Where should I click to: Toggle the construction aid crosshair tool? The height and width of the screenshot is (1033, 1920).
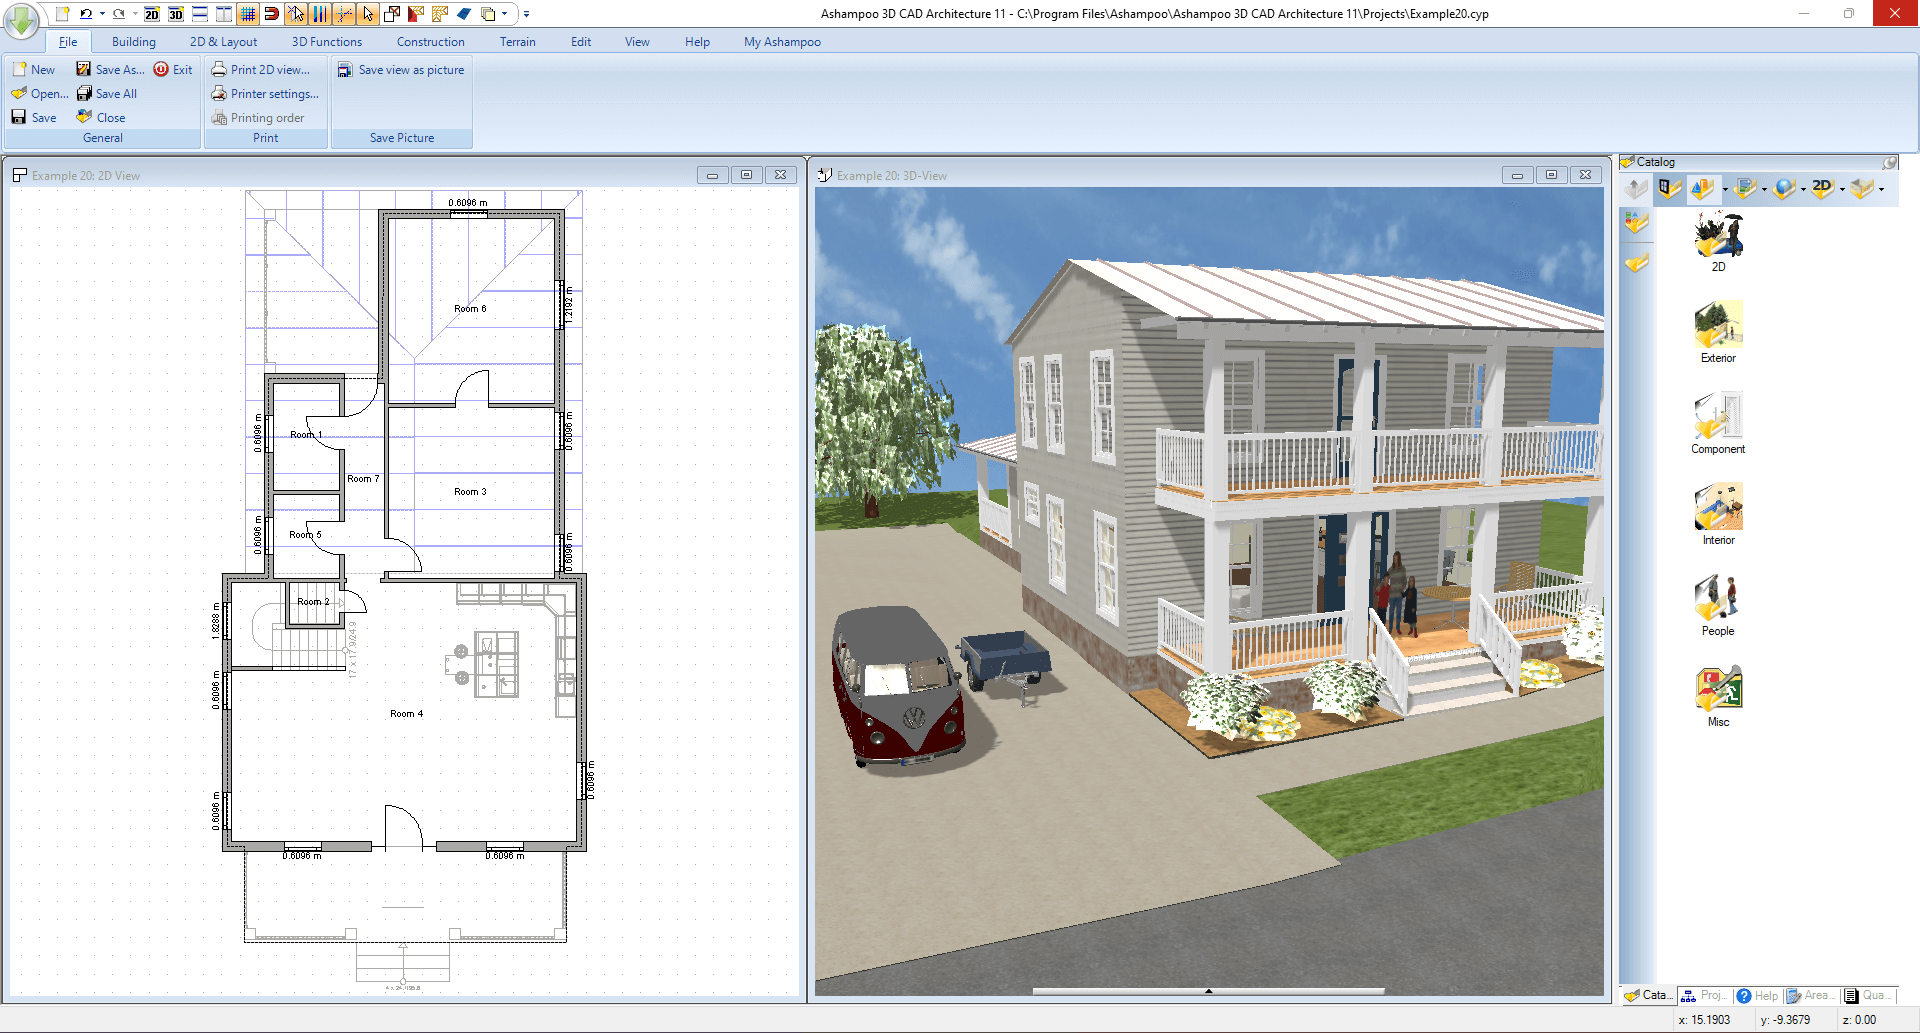click(343, 14)
